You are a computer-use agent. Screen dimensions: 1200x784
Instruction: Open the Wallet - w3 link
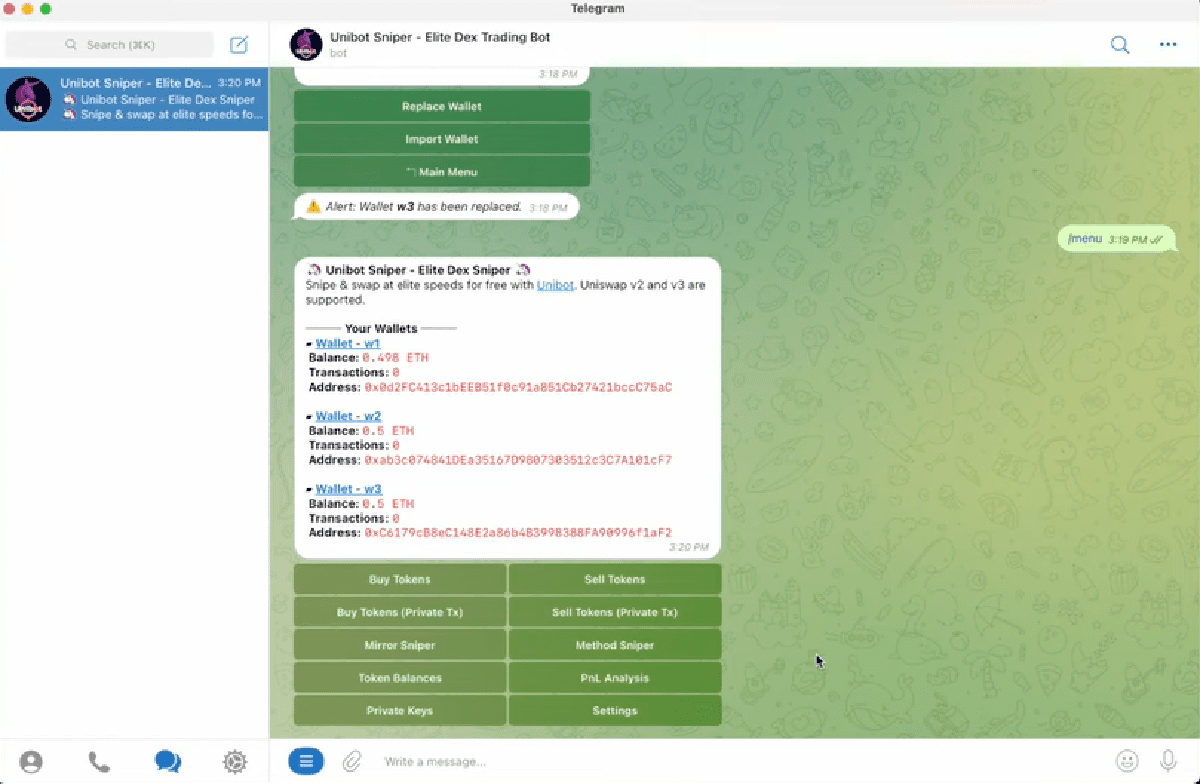(x=348, y=489)
